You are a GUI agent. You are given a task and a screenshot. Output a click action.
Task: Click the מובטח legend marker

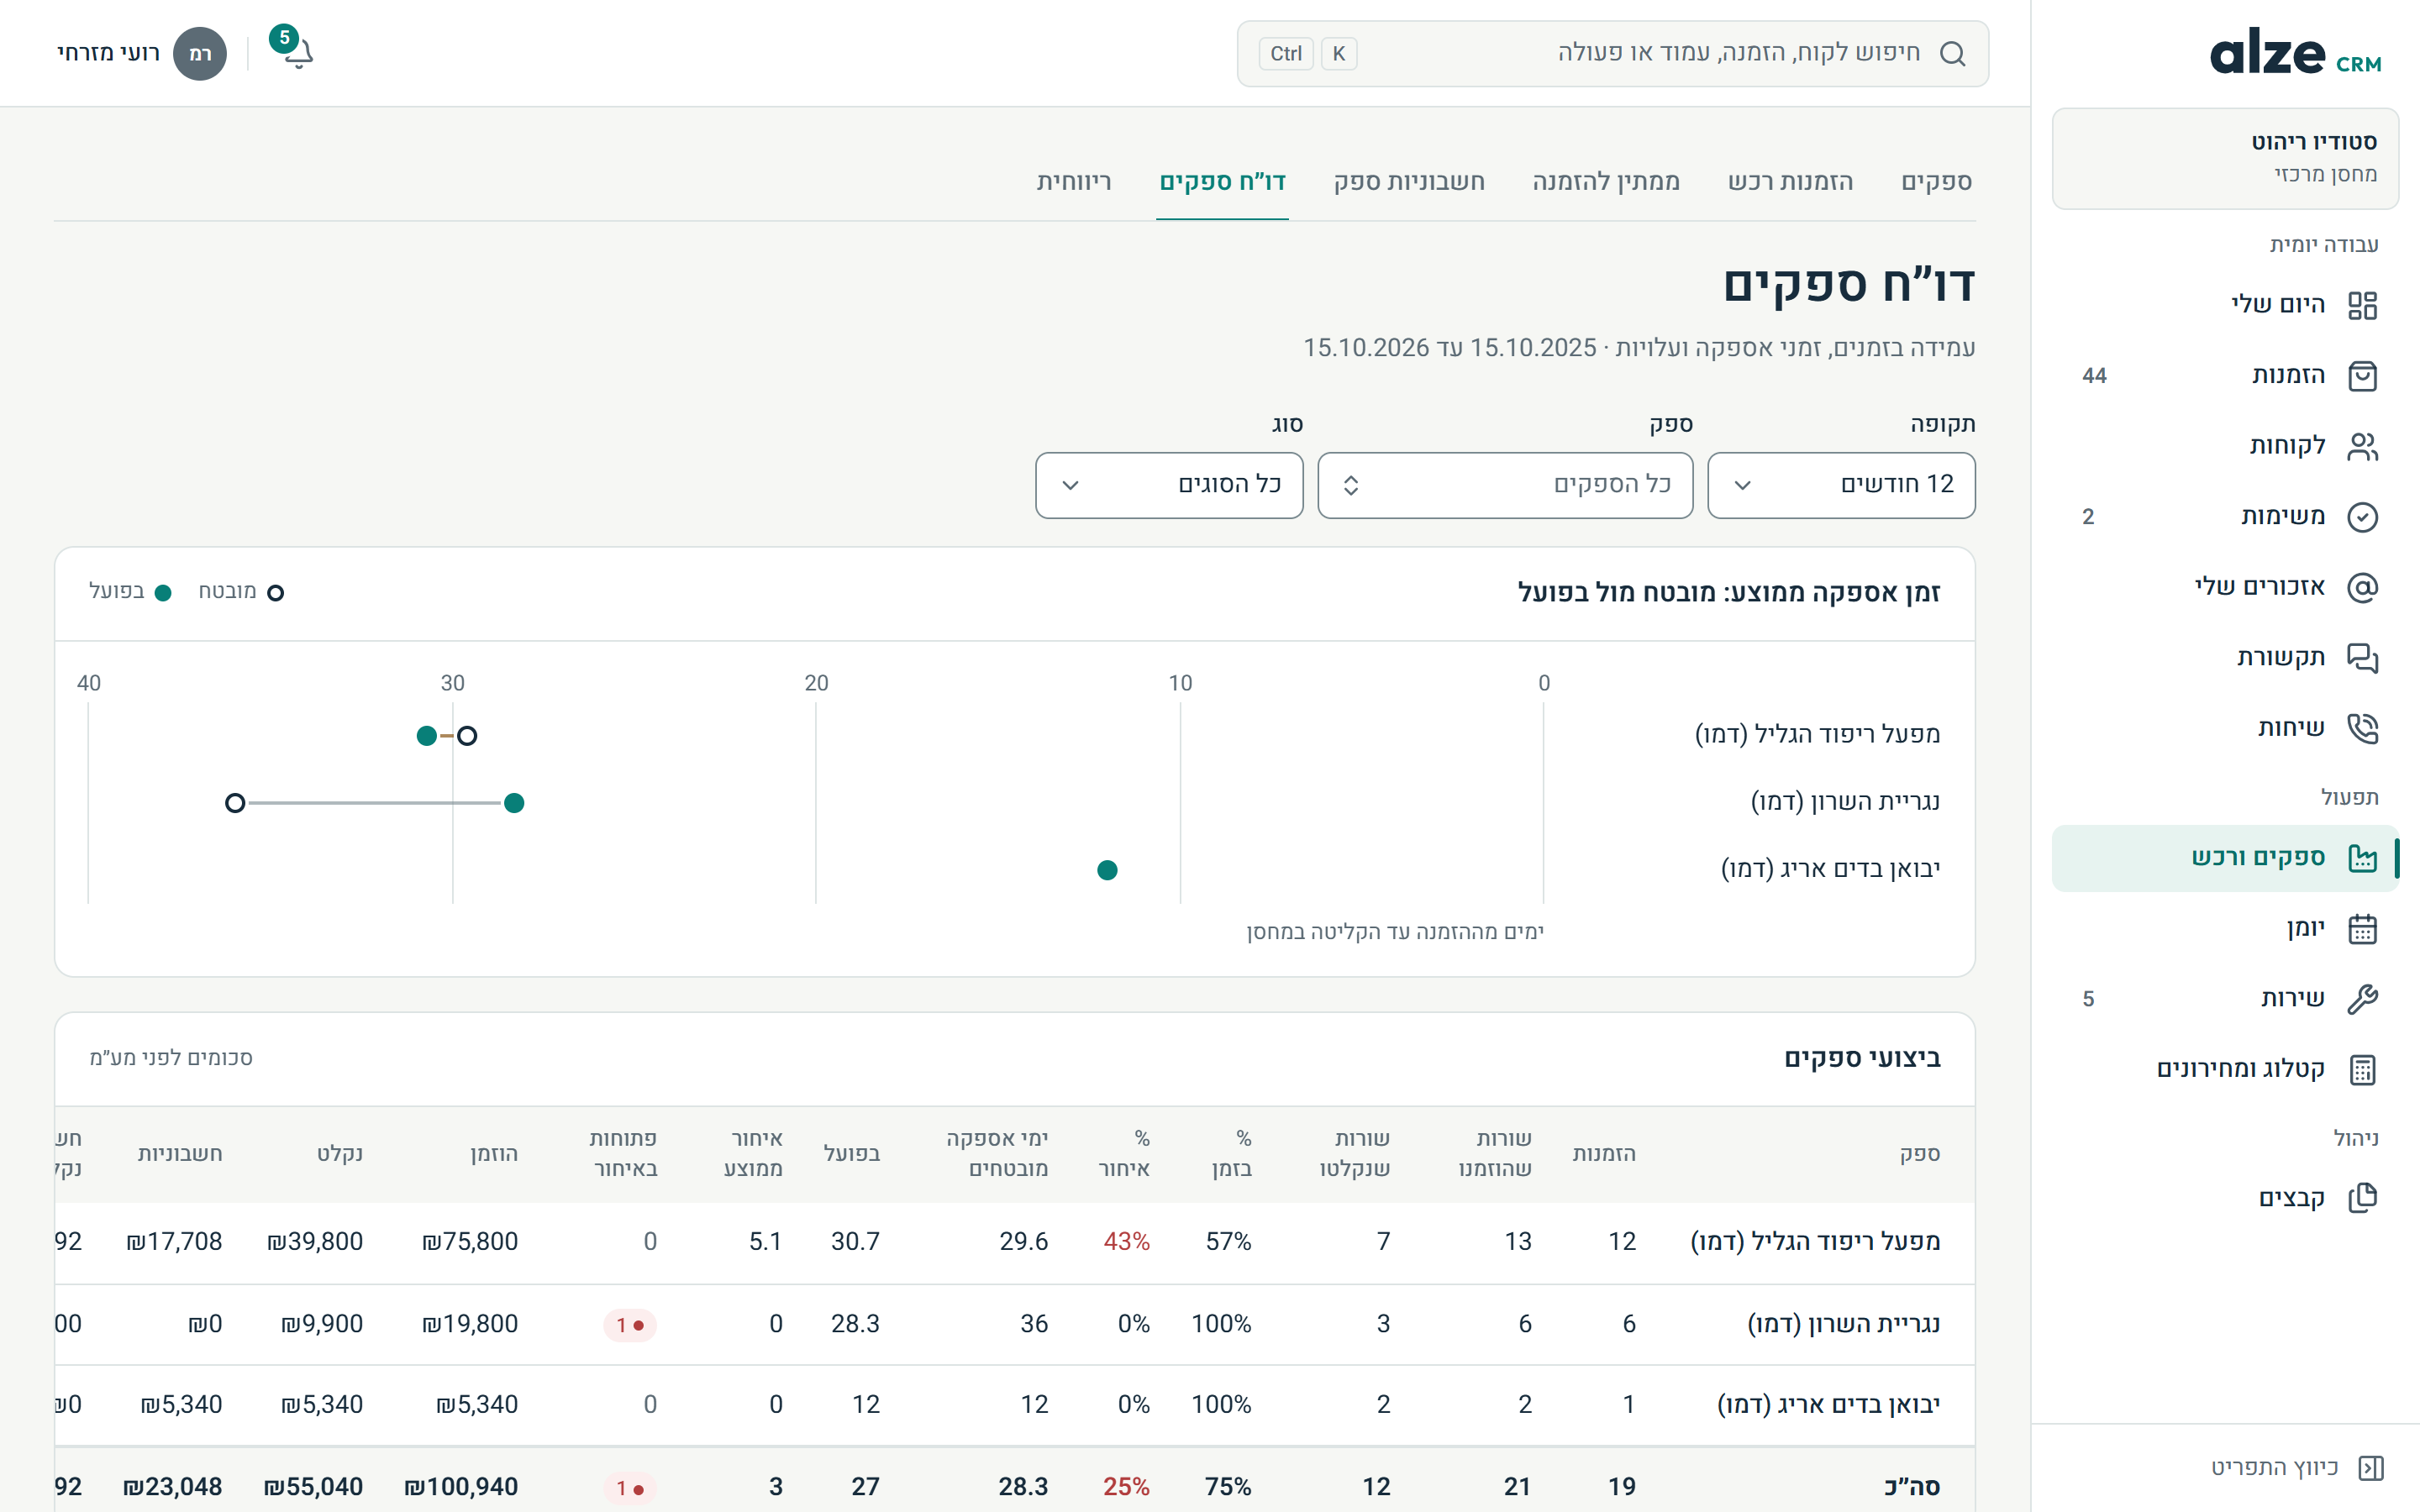275,593
